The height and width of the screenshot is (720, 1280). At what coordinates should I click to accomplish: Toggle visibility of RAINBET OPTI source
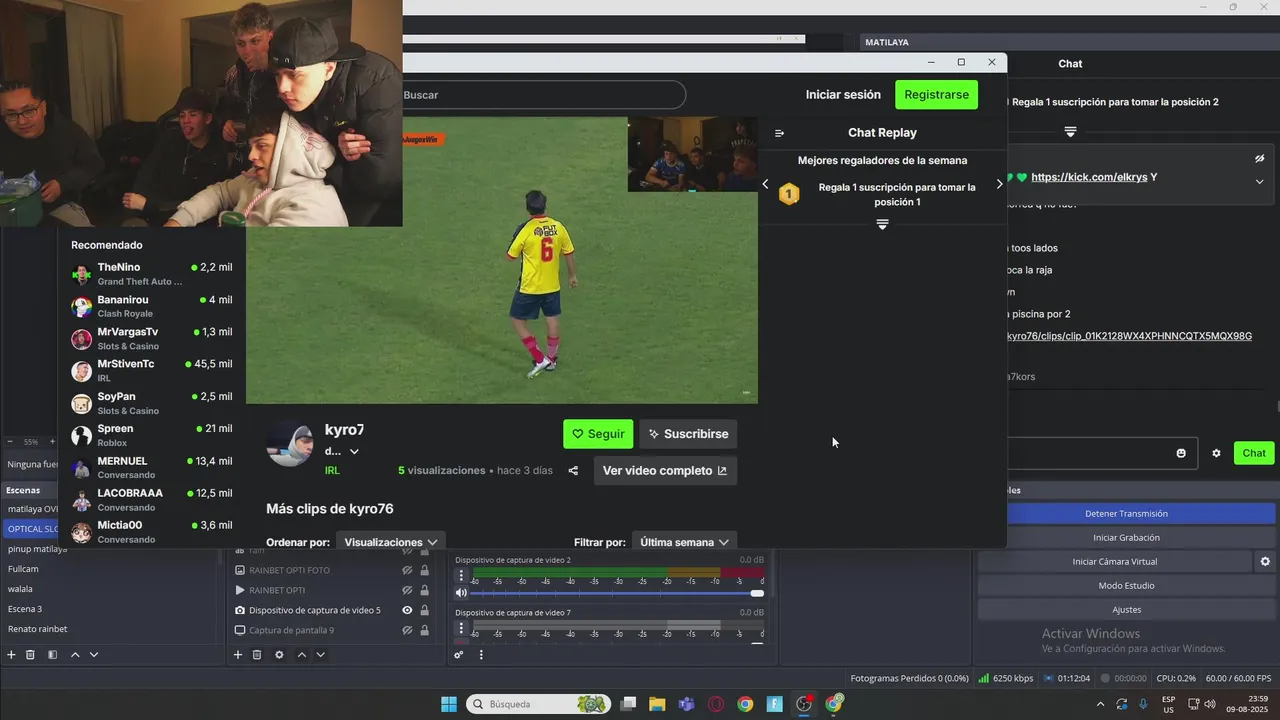(x=407, y=590)
